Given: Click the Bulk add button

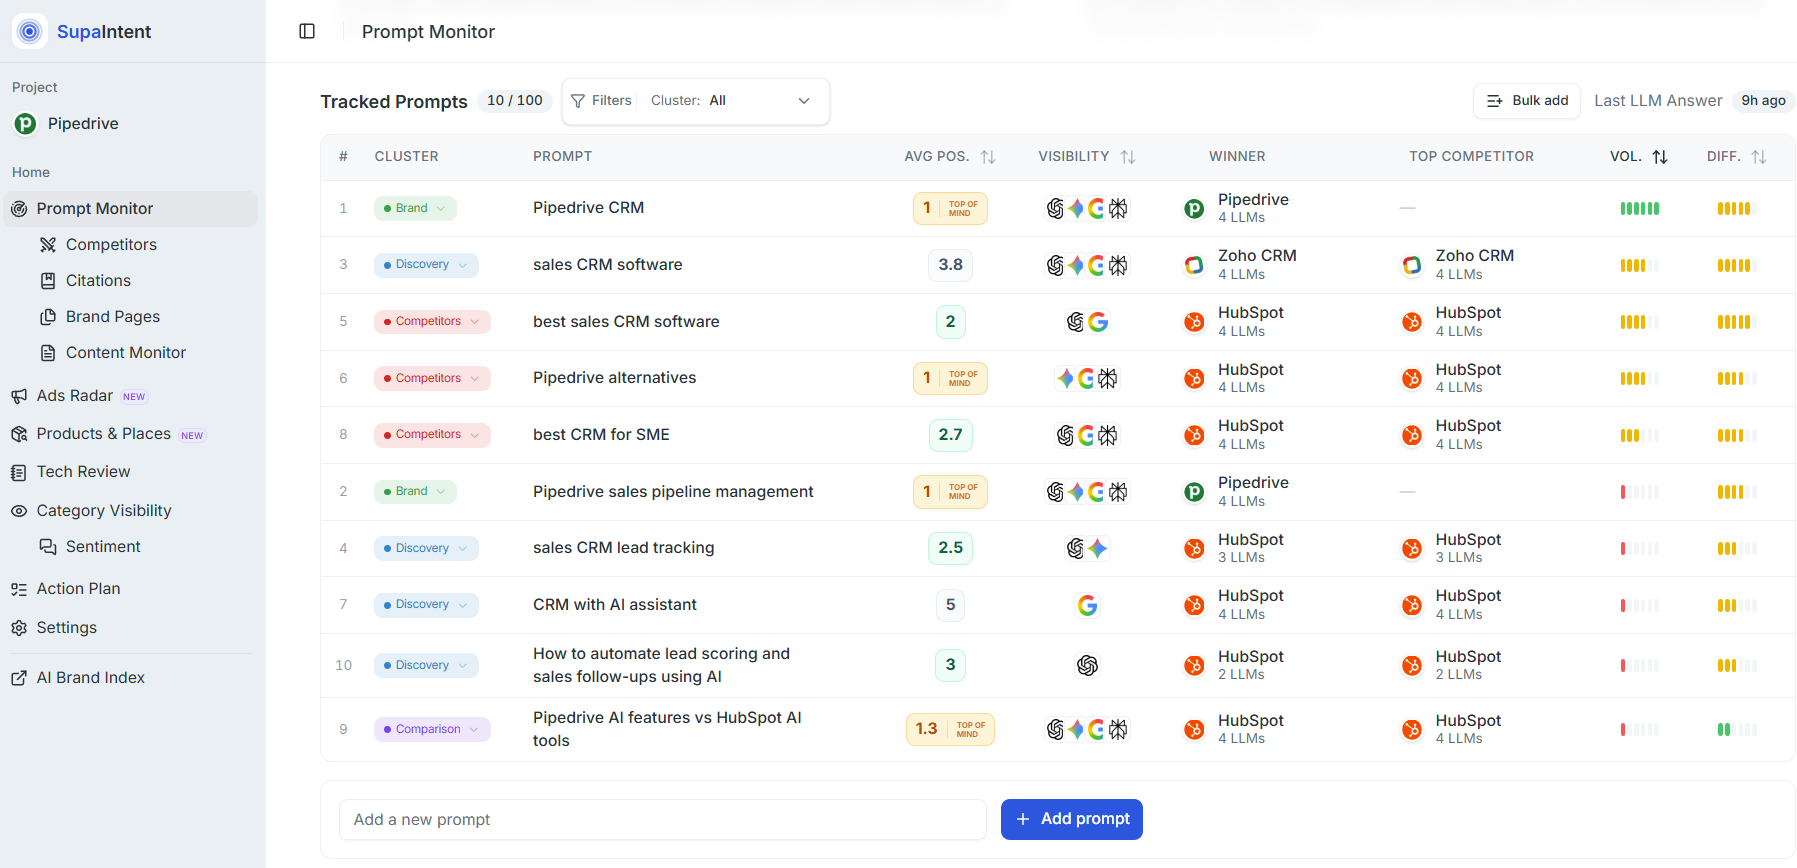Looking at the screenshot, I should click(1527, 101).
